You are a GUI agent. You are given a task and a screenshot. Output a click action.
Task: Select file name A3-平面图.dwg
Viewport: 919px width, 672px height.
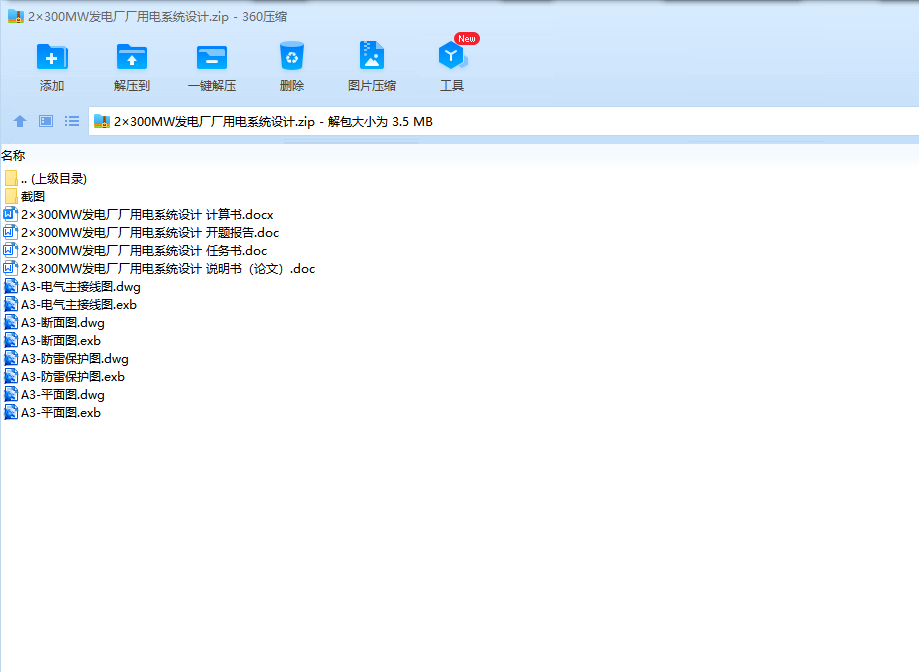point(63,395)
